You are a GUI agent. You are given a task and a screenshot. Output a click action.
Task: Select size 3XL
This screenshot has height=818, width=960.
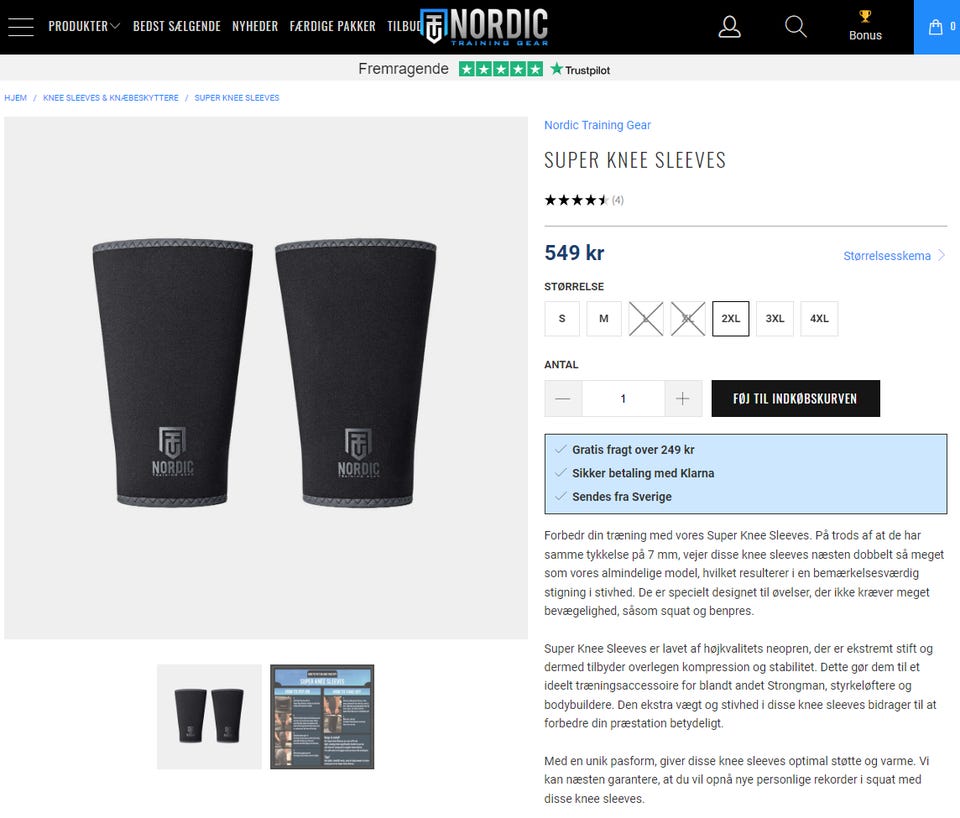774,318
